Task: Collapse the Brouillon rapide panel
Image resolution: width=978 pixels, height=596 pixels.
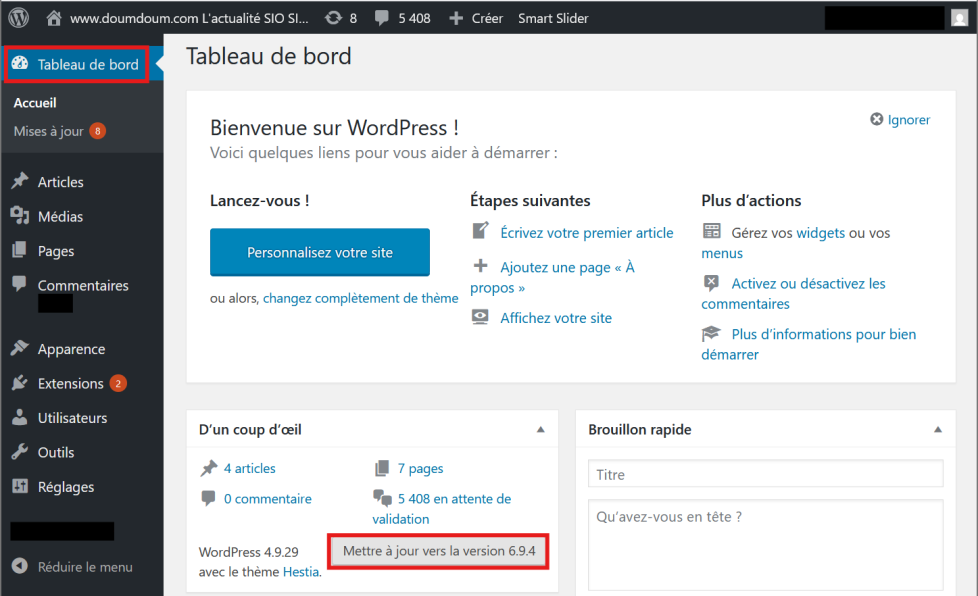Action: [x=937, y=430]
